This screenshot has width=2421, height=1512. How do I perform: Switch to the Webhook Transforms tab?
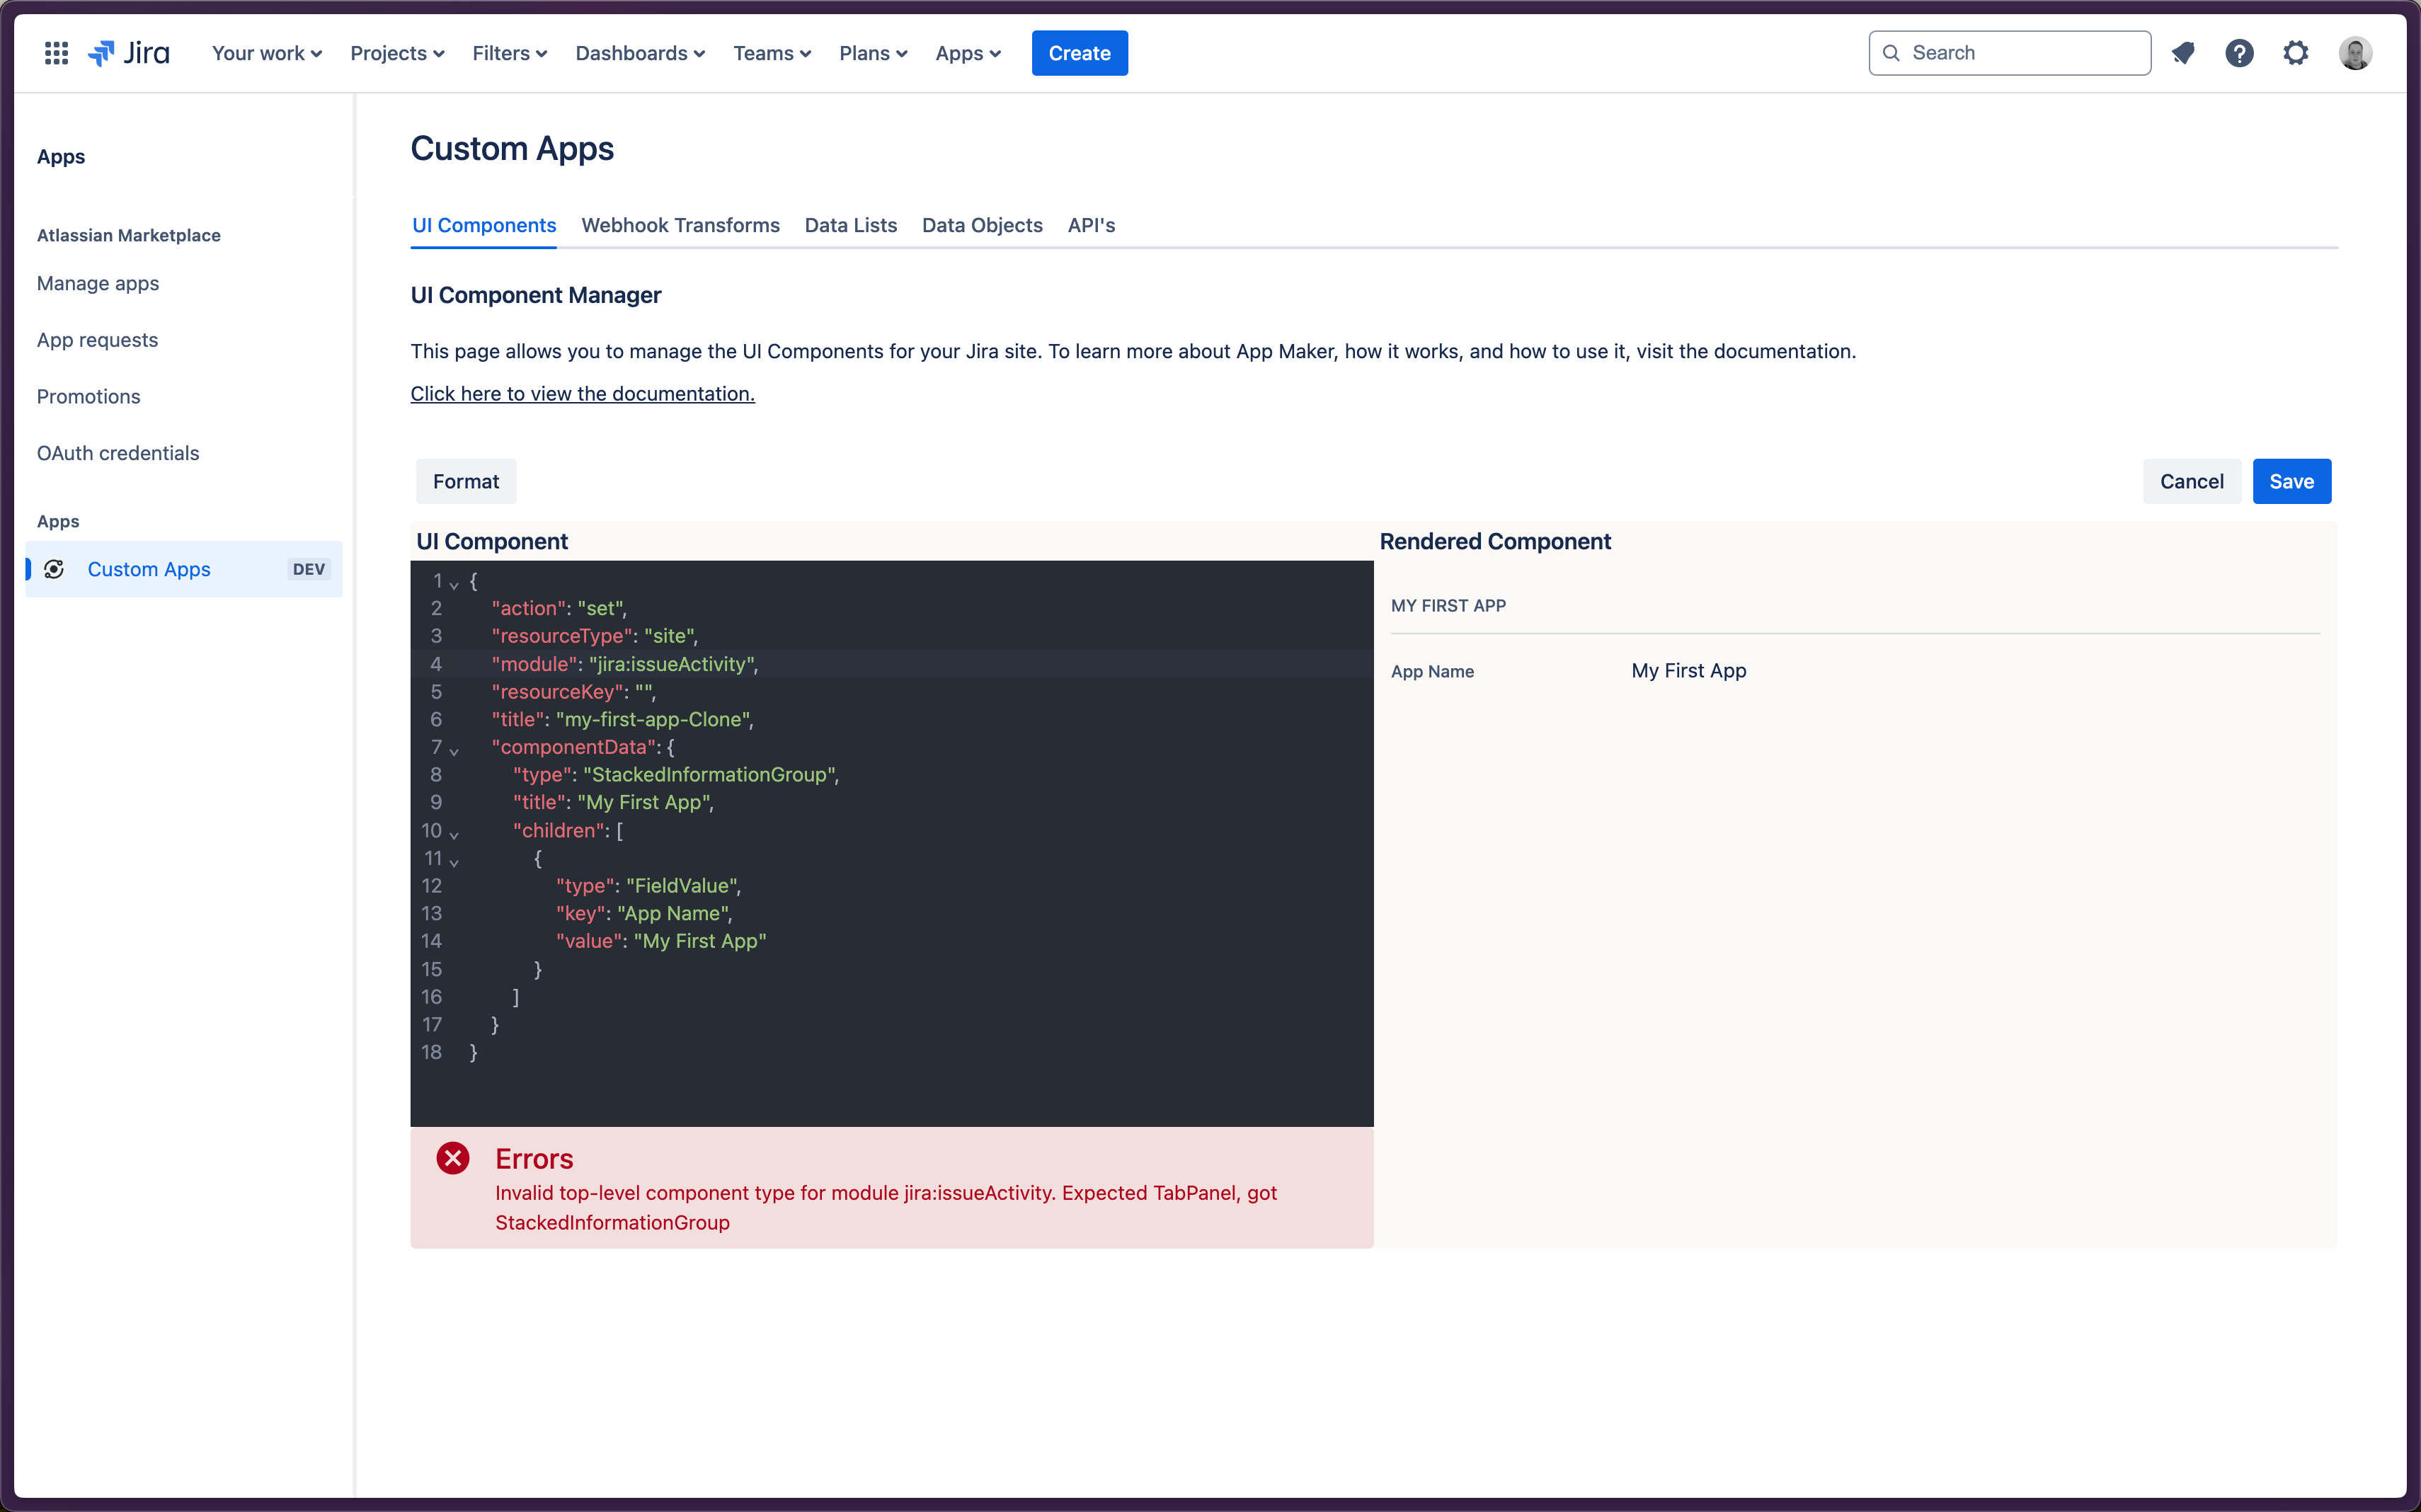click(x=680, y=224)
